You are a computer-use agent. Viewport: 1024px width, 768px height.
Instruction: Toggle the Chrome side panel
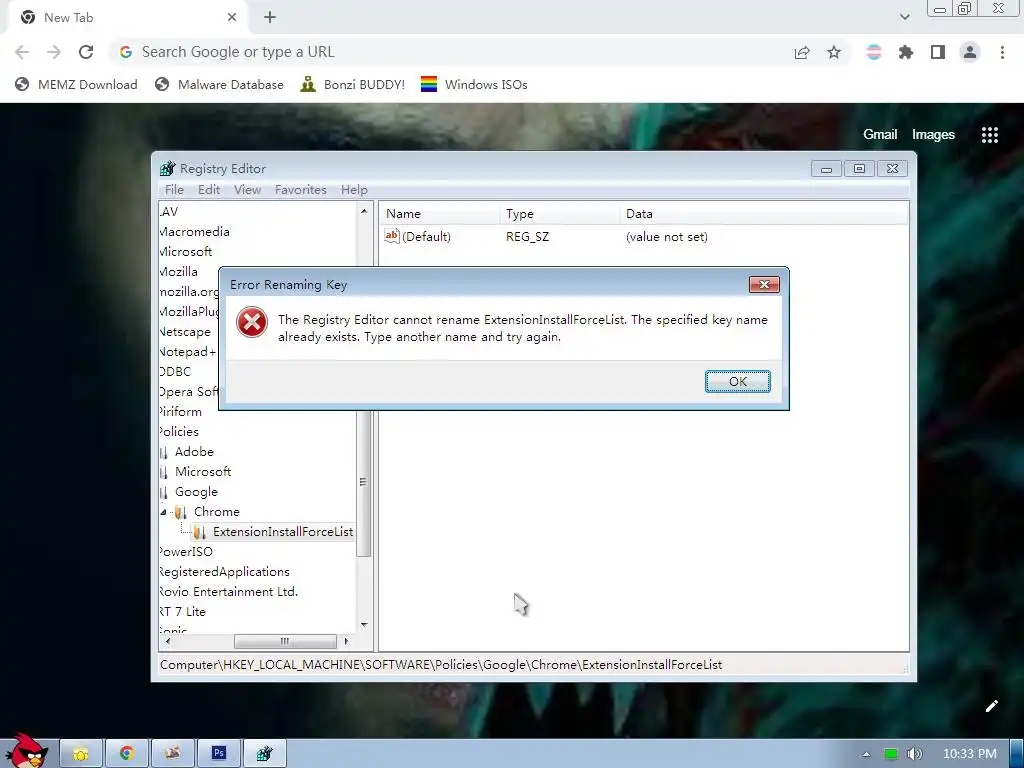pos(938,52)
